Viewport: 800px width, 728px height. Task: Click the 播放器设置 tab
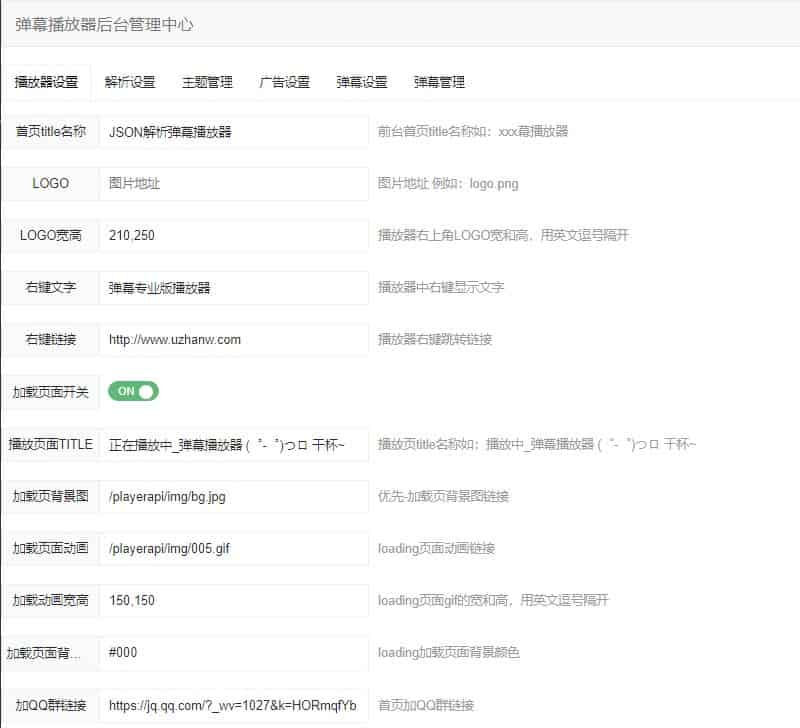tap(46, 83)
